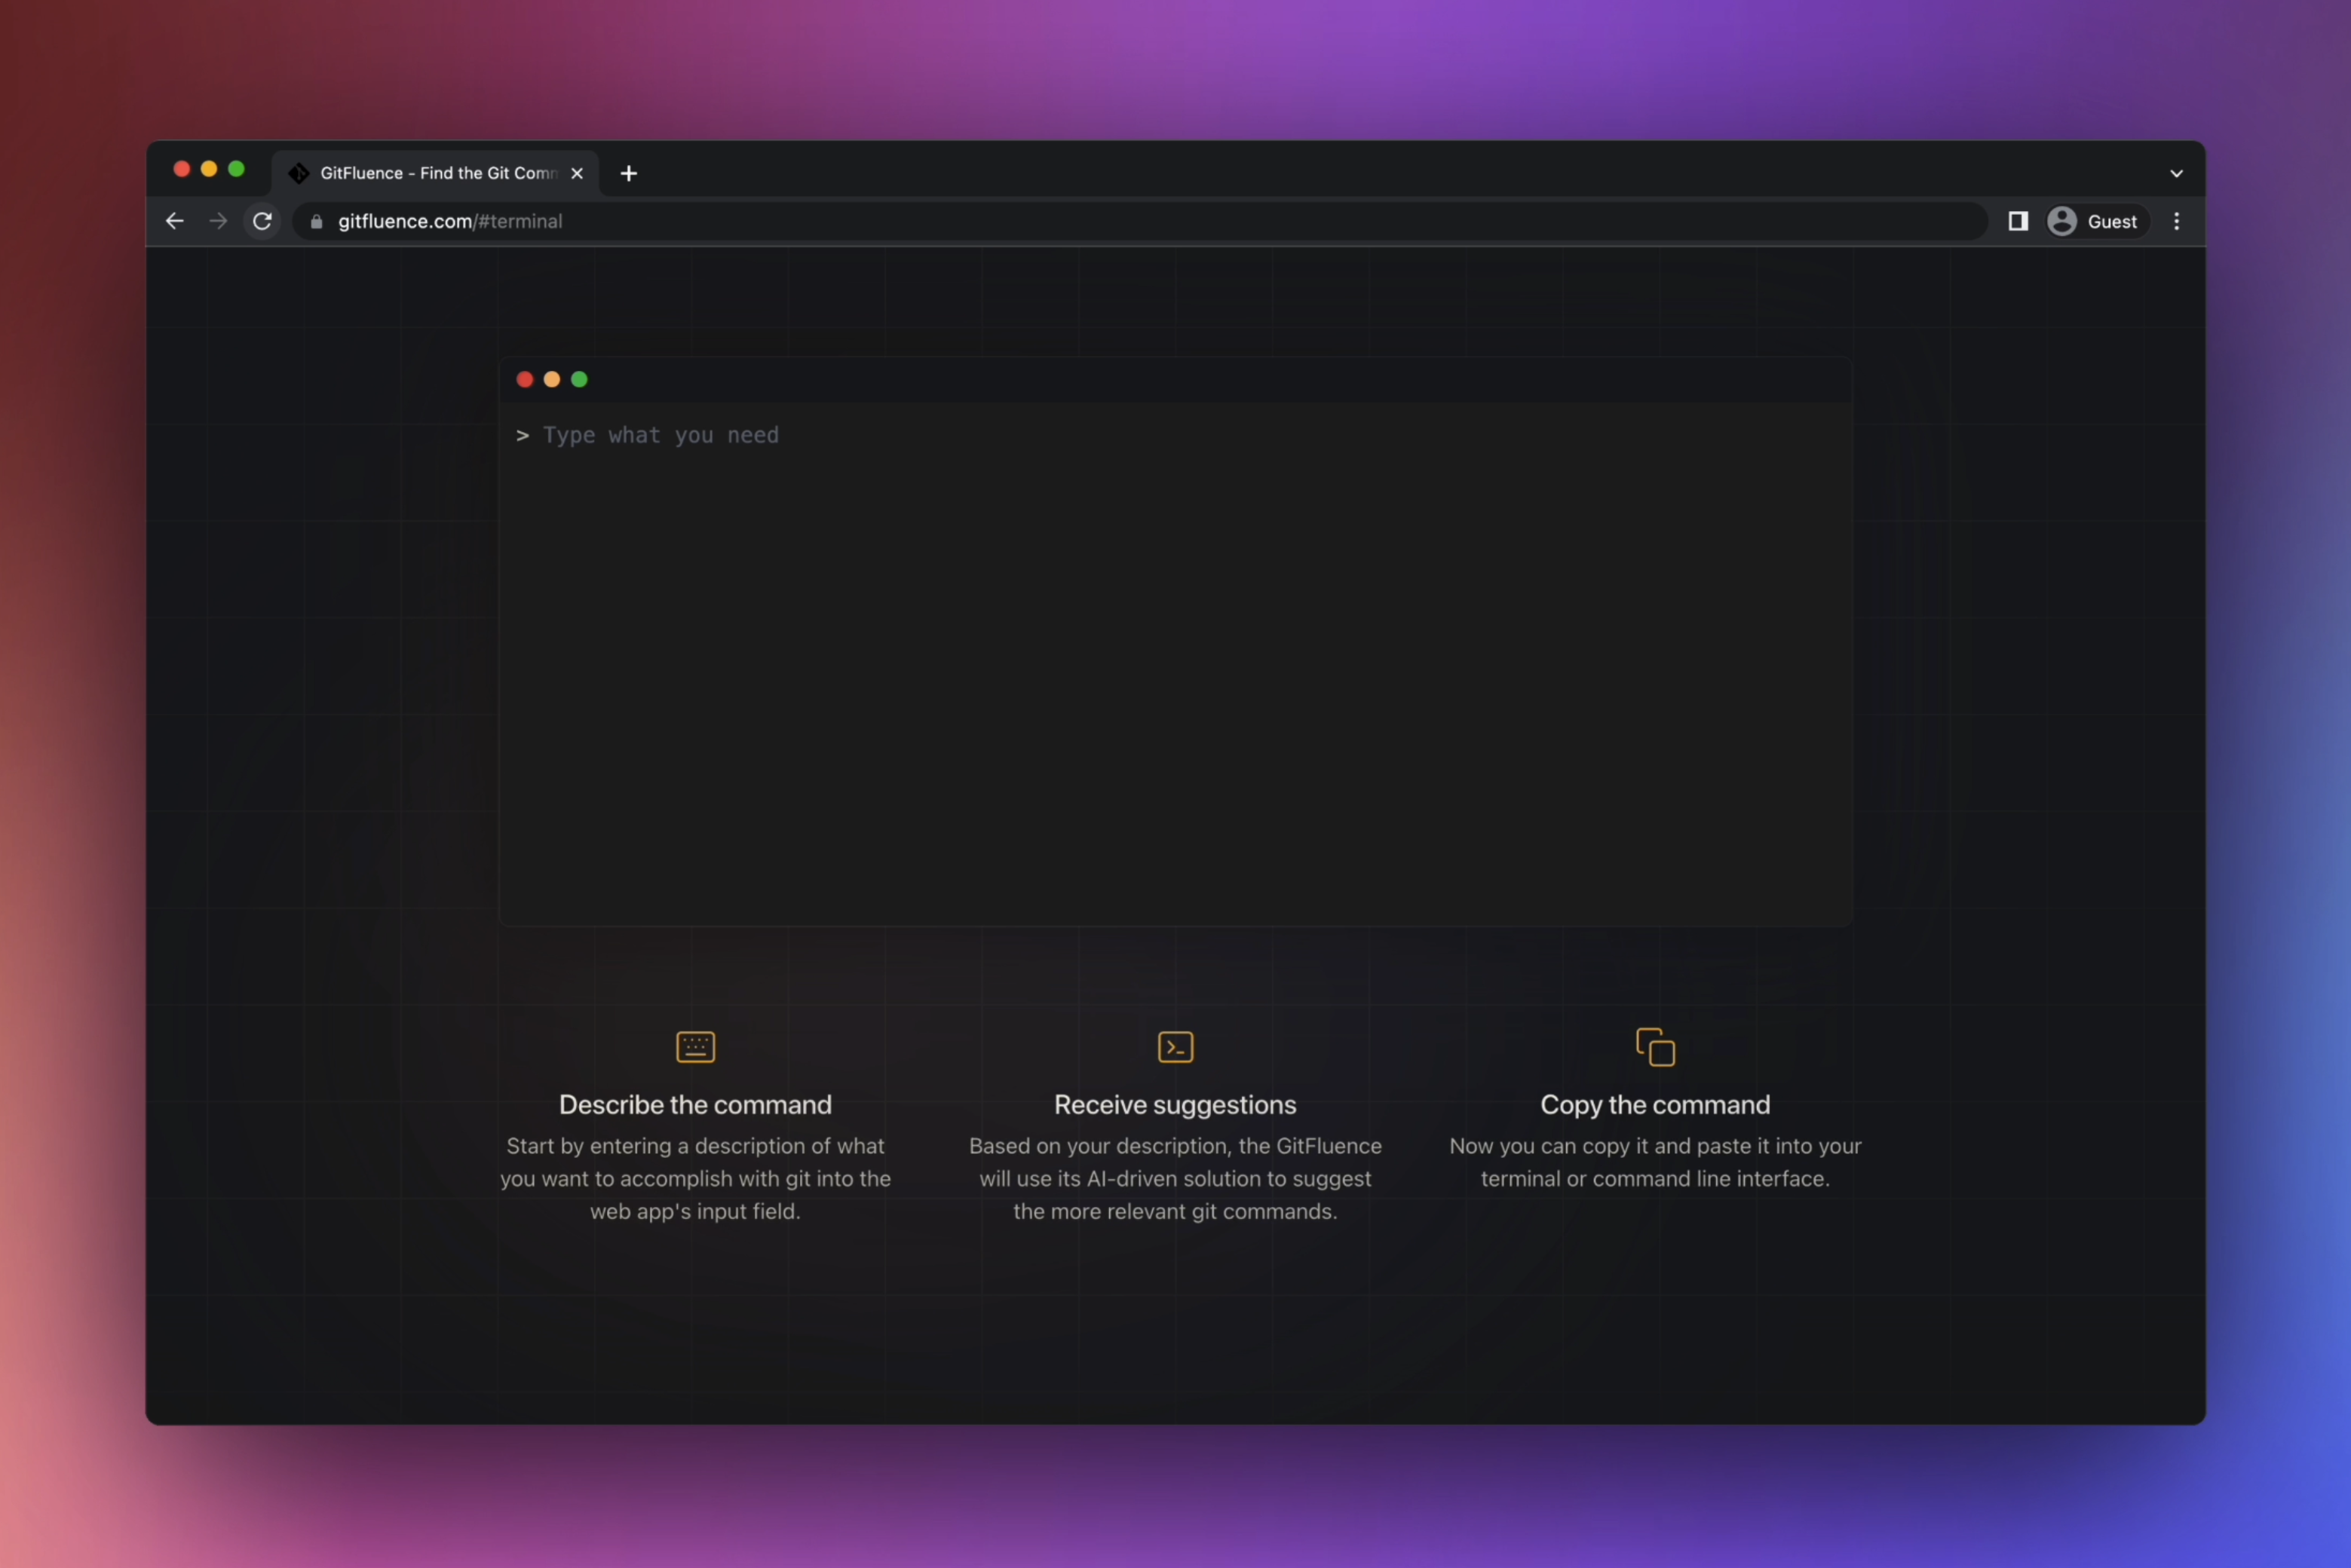Open the Chrome three-dot menu
2351x1568 pixels.
[2176, 221]
